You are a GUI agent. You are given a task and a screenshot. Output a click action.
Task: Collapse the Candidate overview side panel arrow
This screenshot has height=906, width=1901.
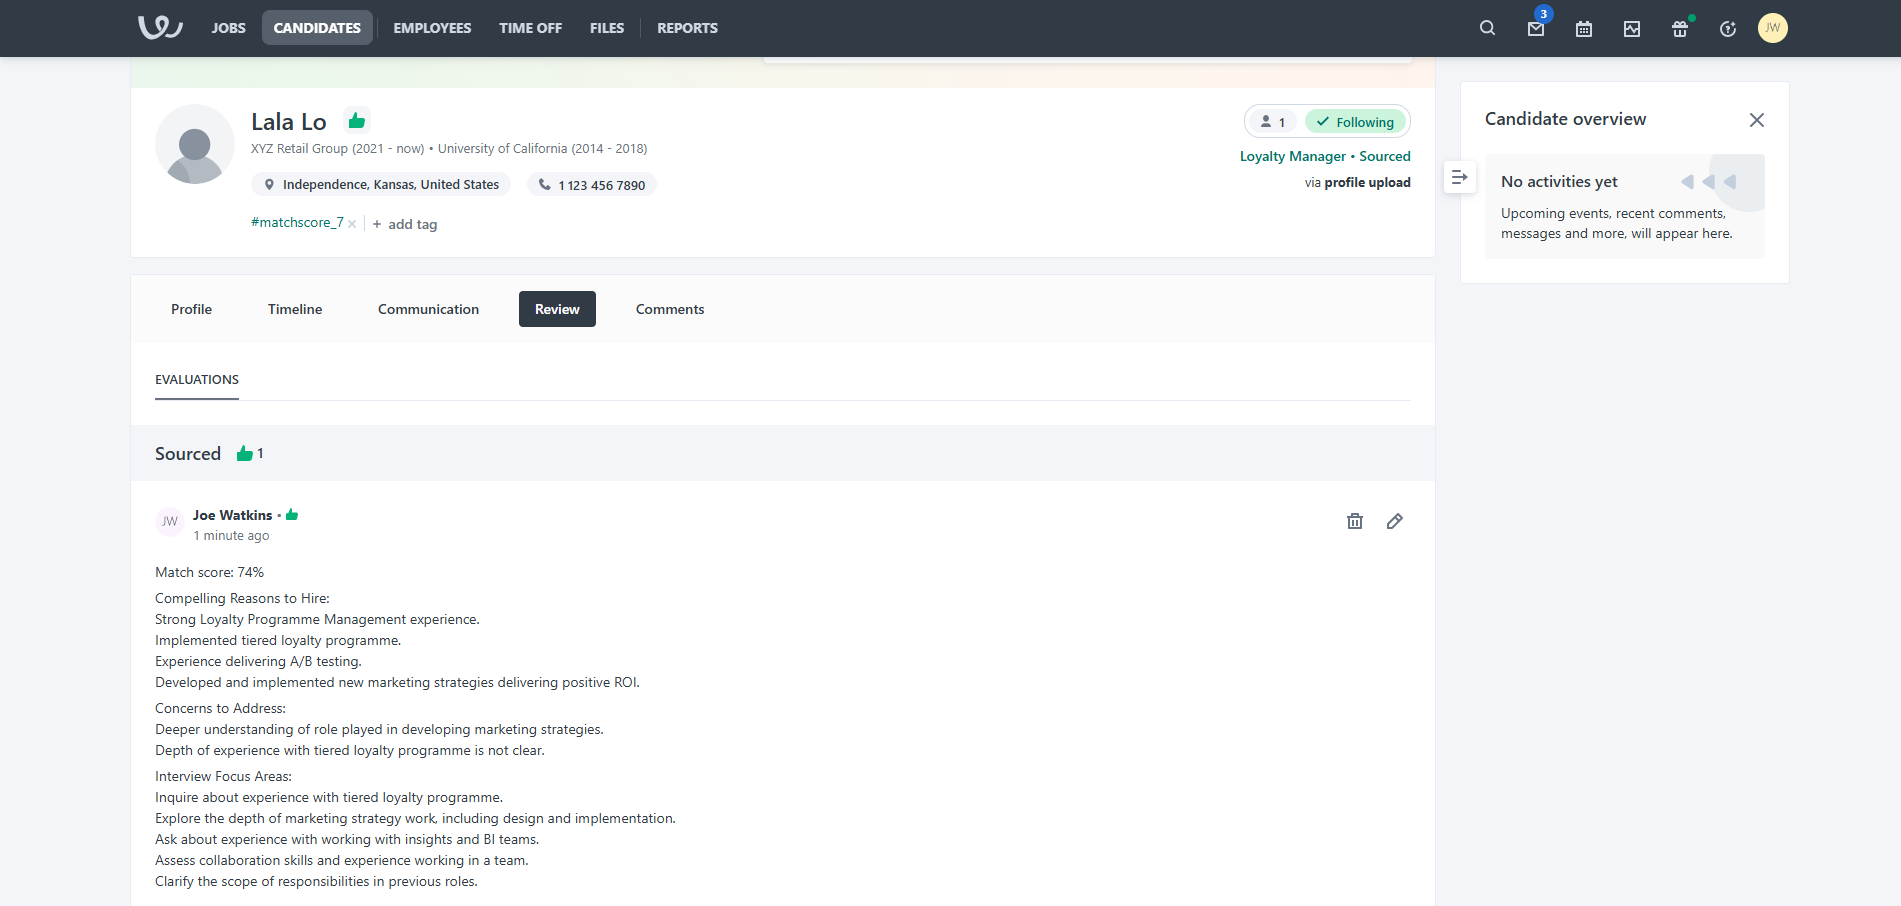(1460, 177)
